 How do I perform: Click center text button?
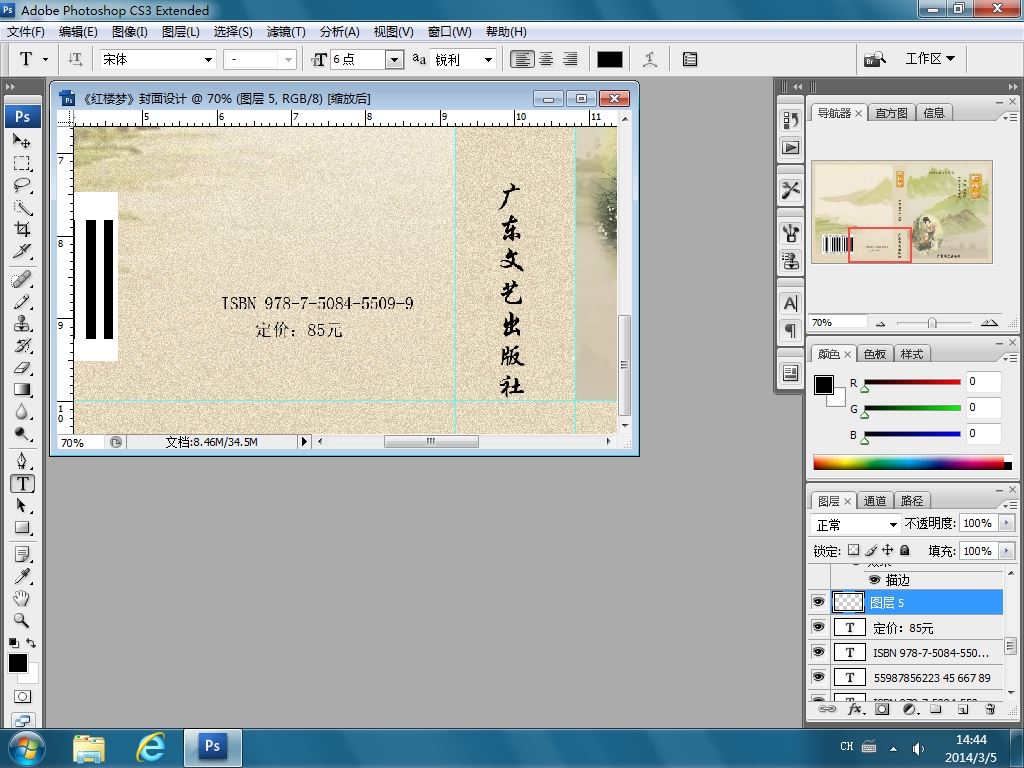point(546,59)
